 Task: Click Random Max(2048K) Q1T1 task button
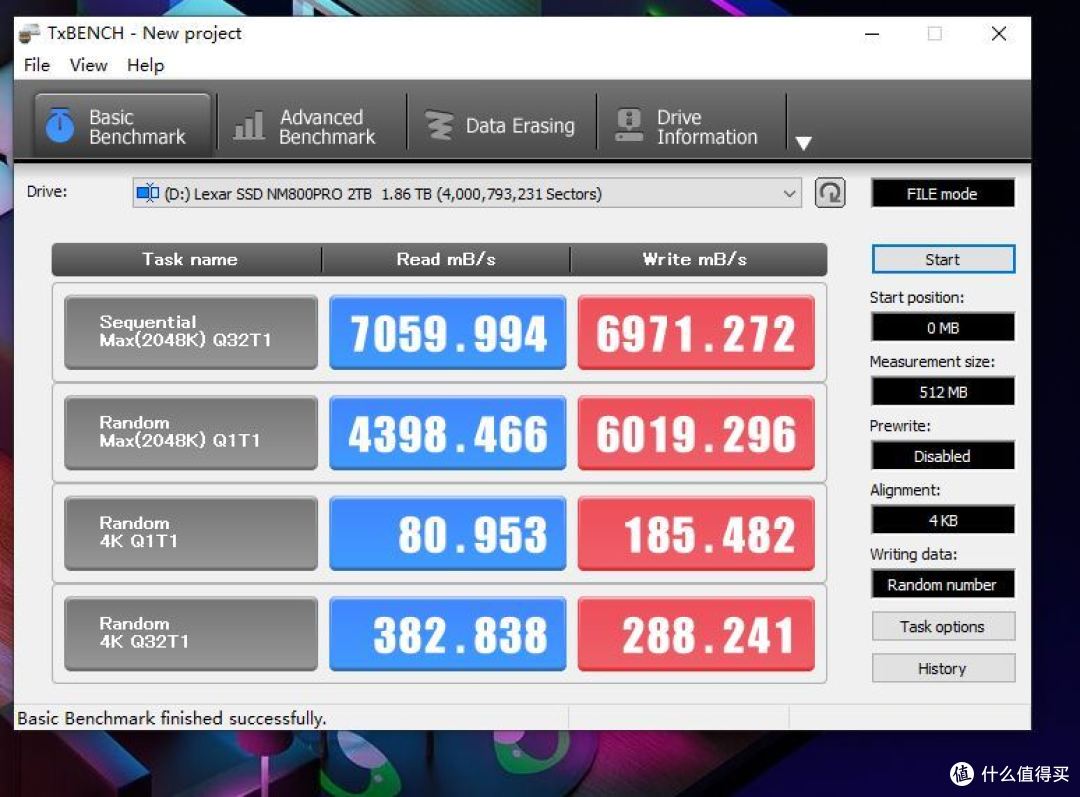click(x=191, y=433)
